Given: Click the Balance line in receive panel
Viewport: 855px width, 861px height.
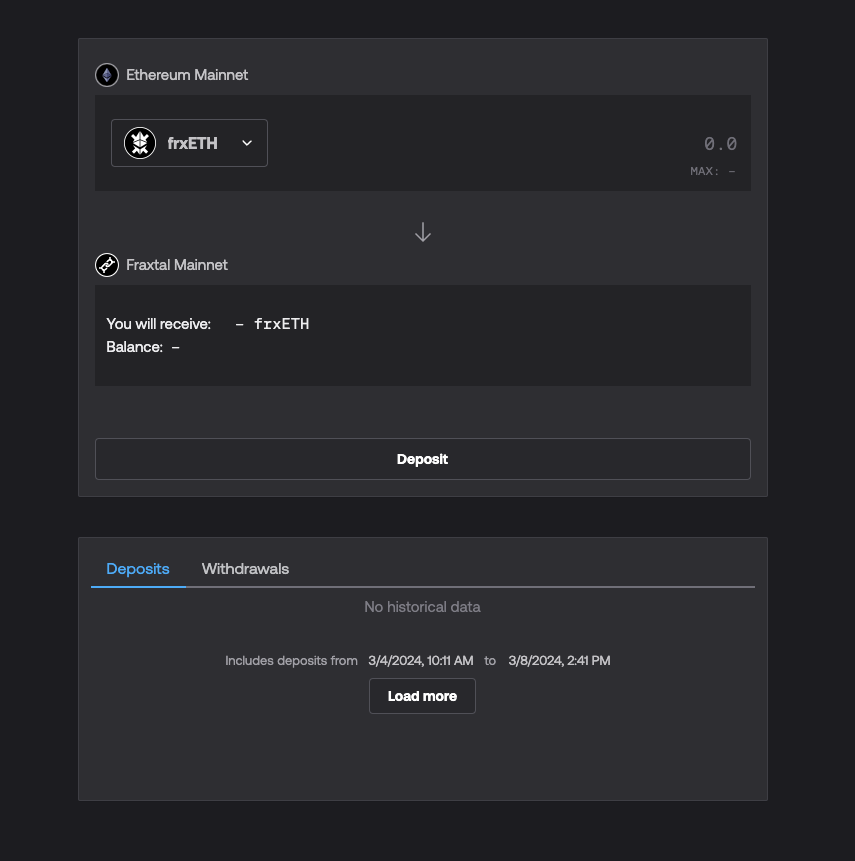Looking at the screenshot, I should 143,347.
